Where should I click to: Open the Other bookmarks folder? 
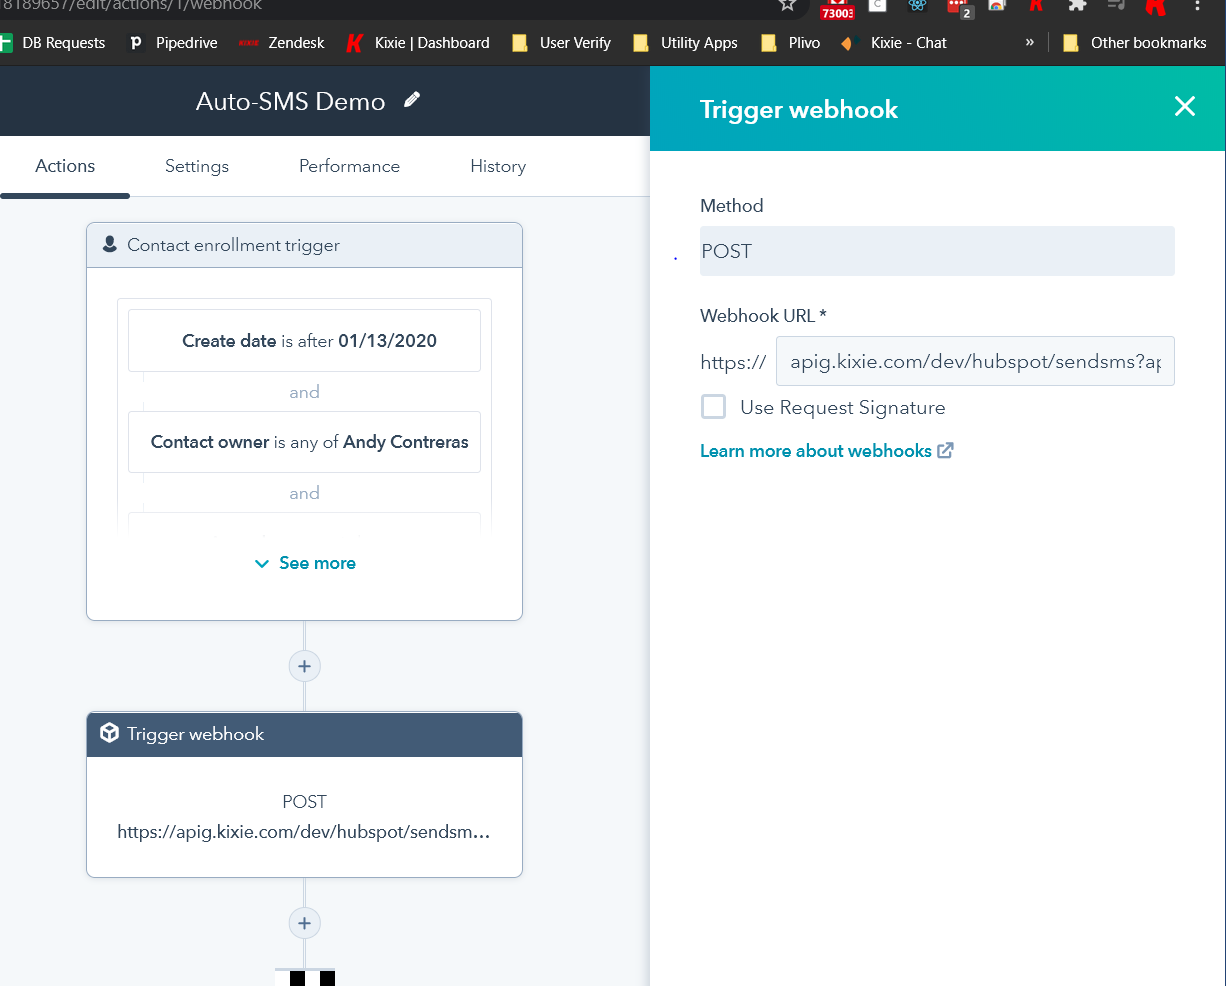click(1134, 43)
